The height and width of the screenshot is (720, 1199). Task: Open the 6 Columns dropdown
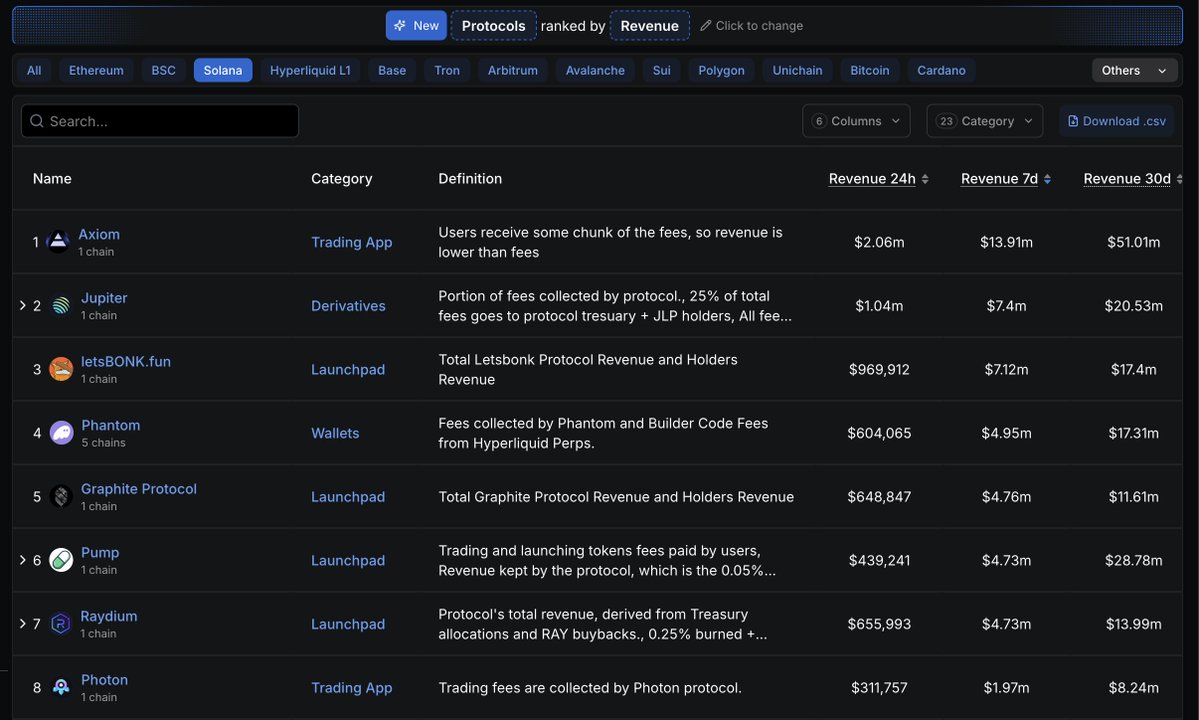click(856, 121)
